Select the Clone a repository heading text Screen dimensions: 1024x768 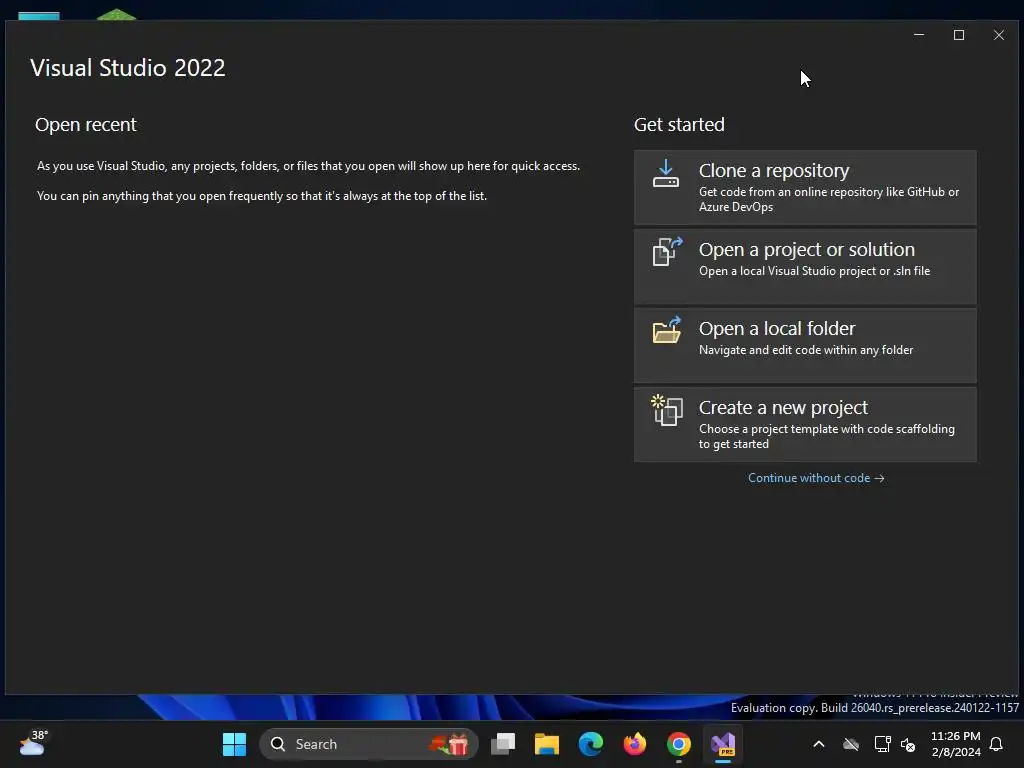point(773,170)
